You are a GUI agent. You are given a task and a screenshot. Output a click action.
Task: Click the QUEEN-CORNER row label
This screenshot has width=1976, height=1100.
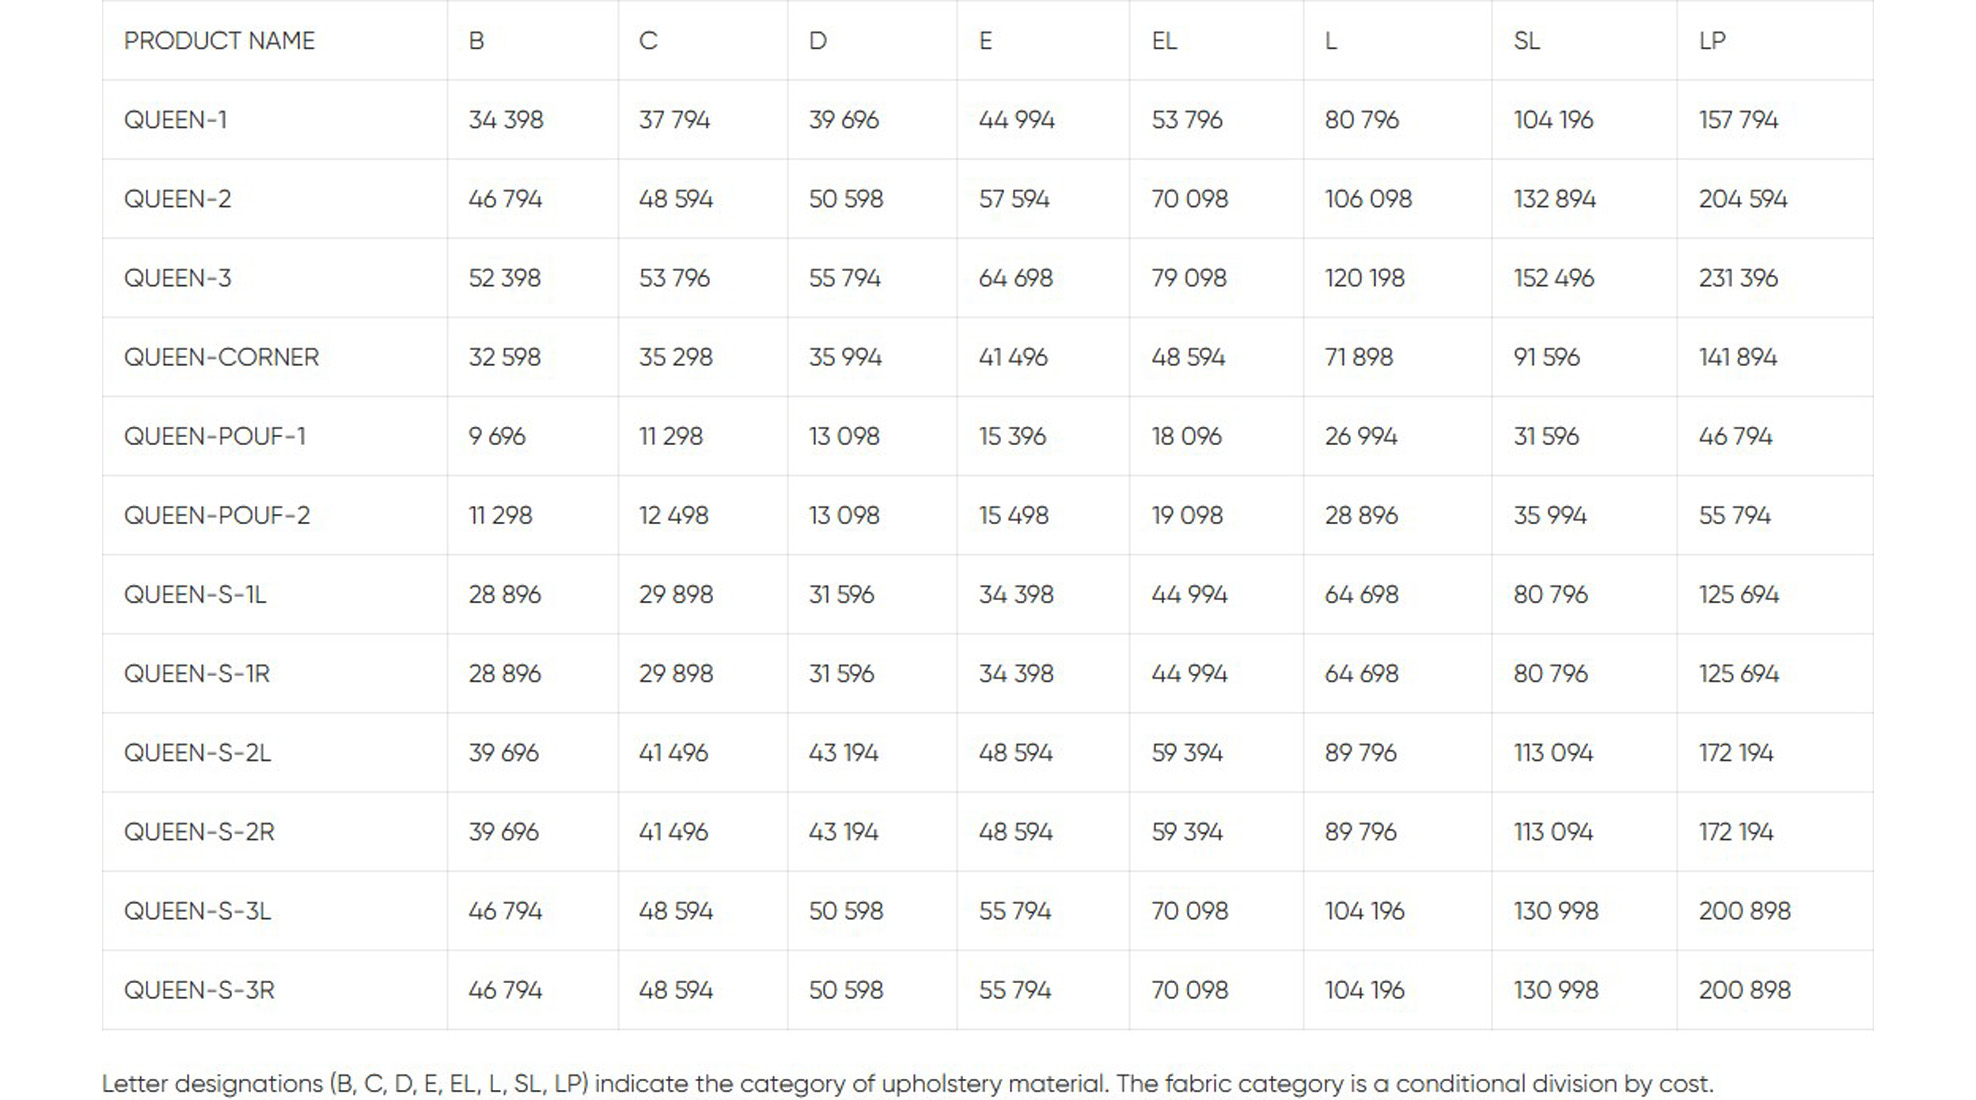[221, 357]
